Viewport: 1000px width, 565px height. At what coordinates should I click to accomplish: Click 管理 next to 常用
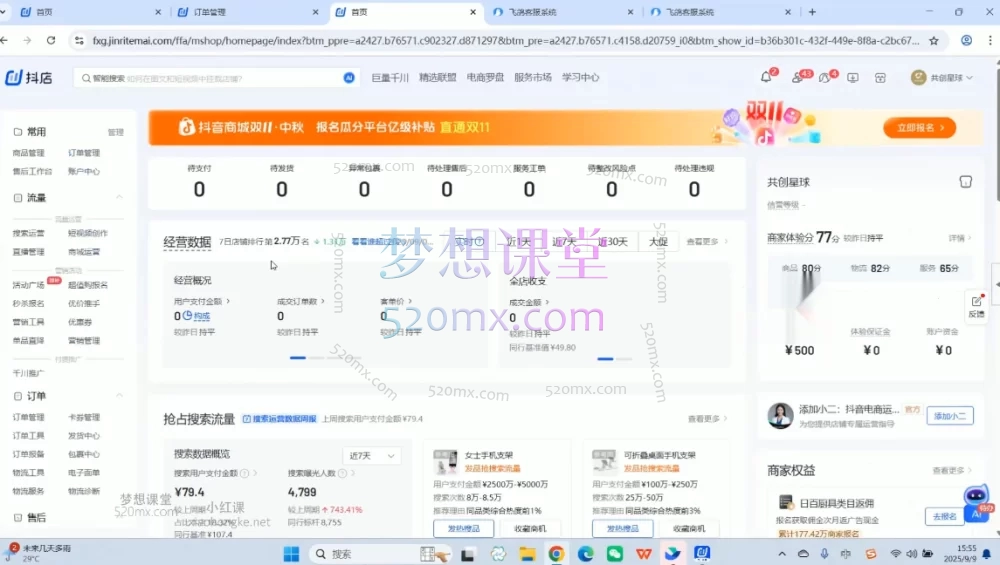(x=115, y=132)
